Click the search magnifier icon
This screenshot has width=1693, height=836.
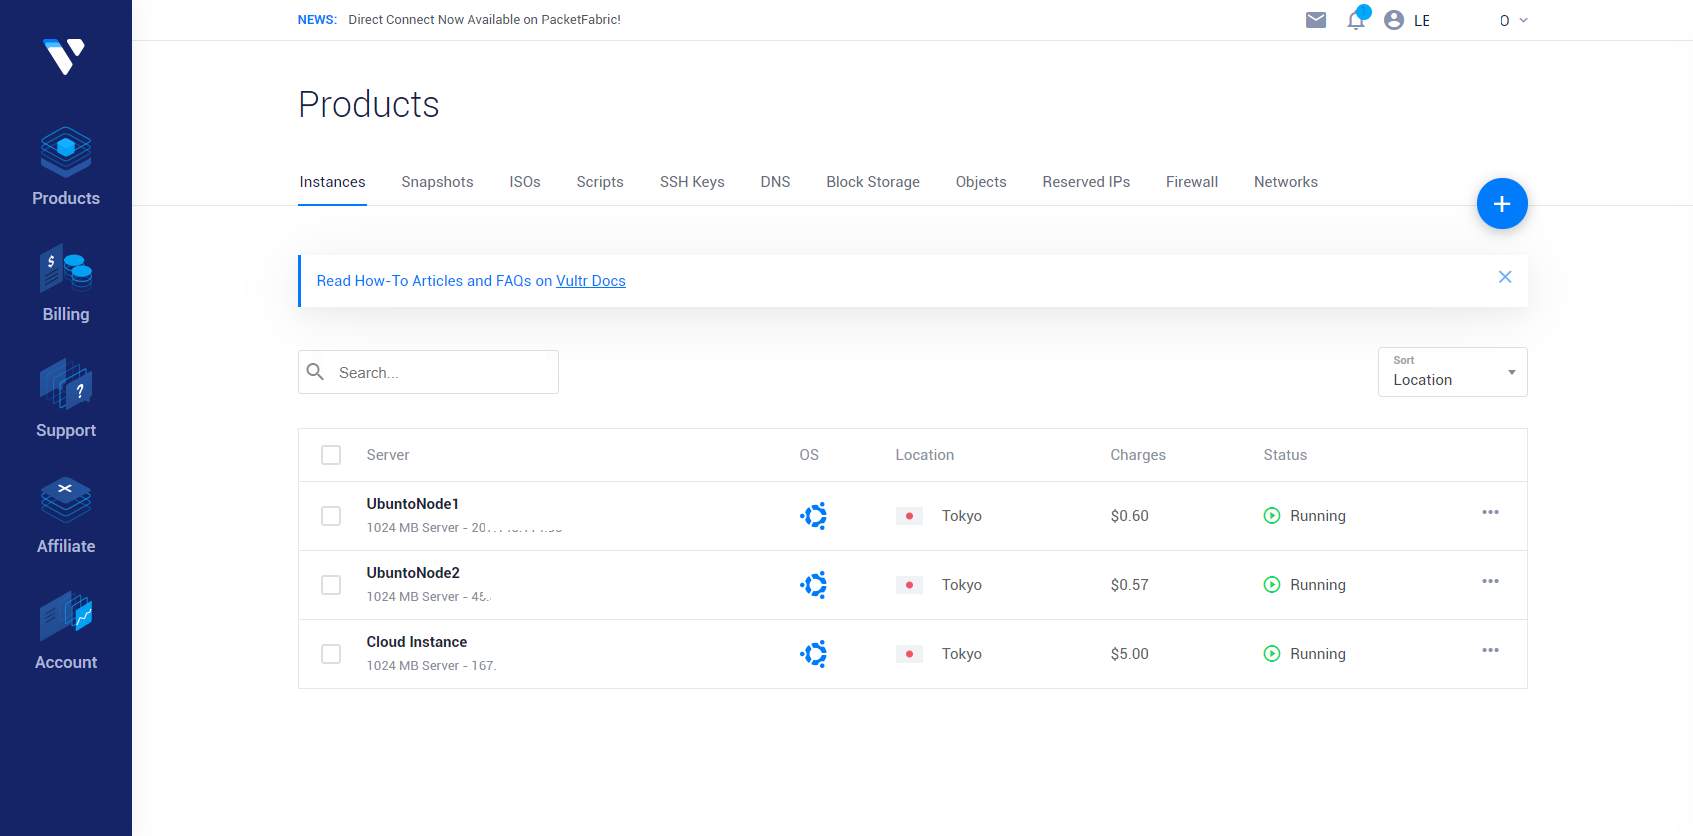[x=316, y=372]
